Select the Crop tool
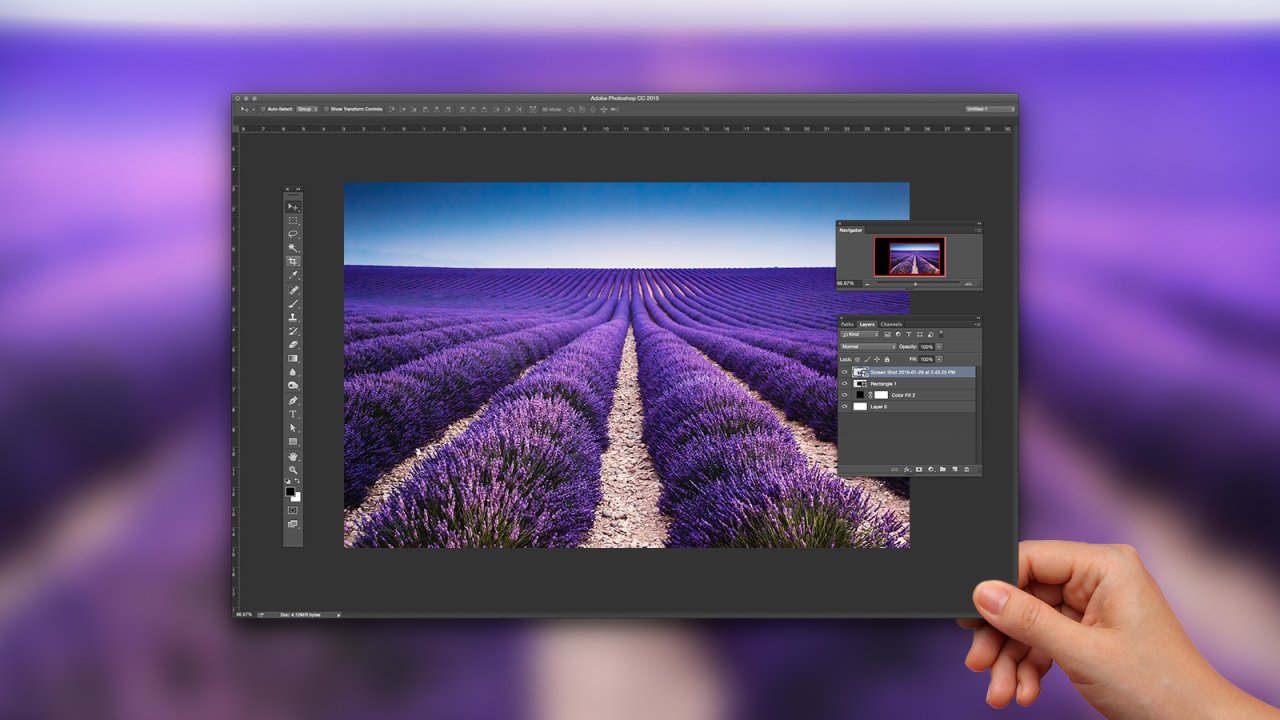Viewport: 1280px width, 720px height. (293, 261)
